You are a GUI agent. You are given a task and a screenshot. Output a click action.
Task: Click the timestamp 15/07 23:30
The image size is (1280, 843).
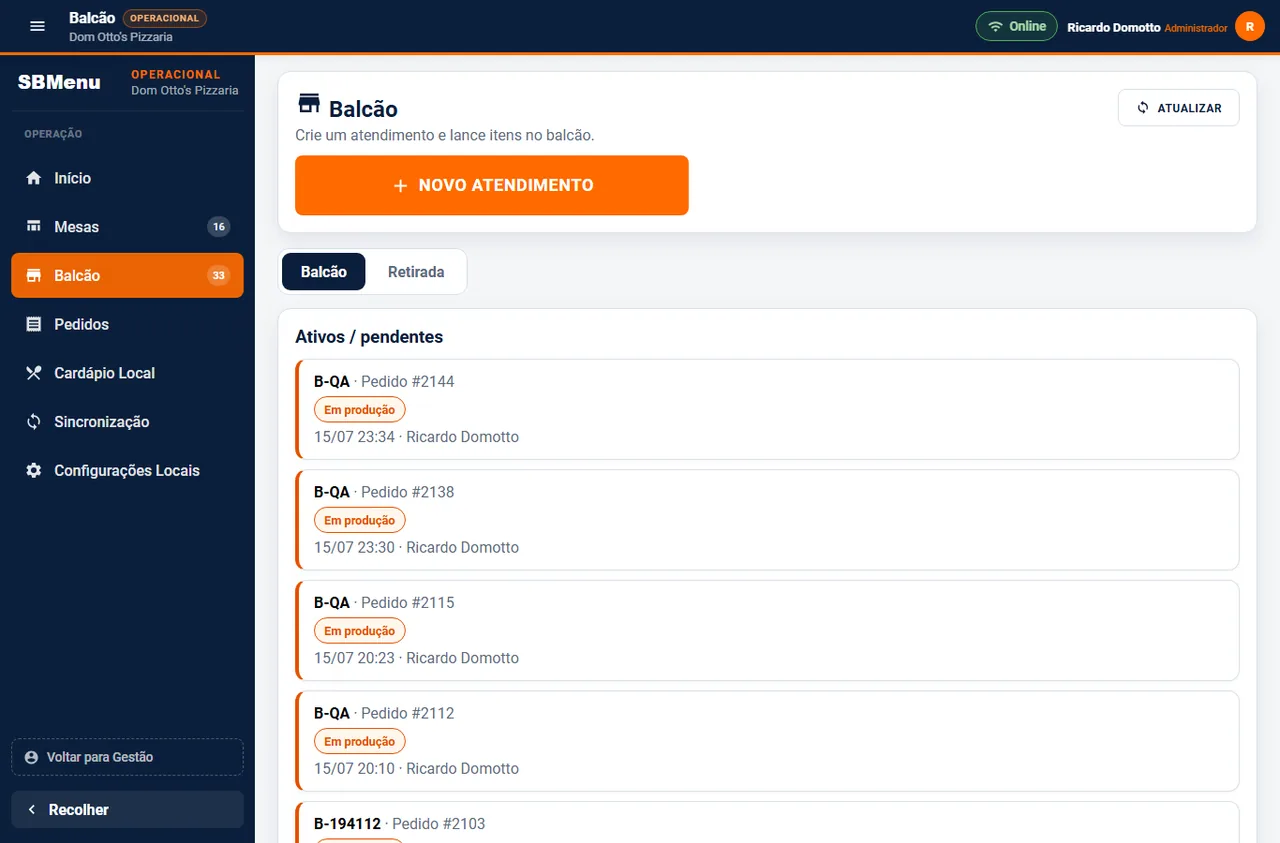pos(354,547)
